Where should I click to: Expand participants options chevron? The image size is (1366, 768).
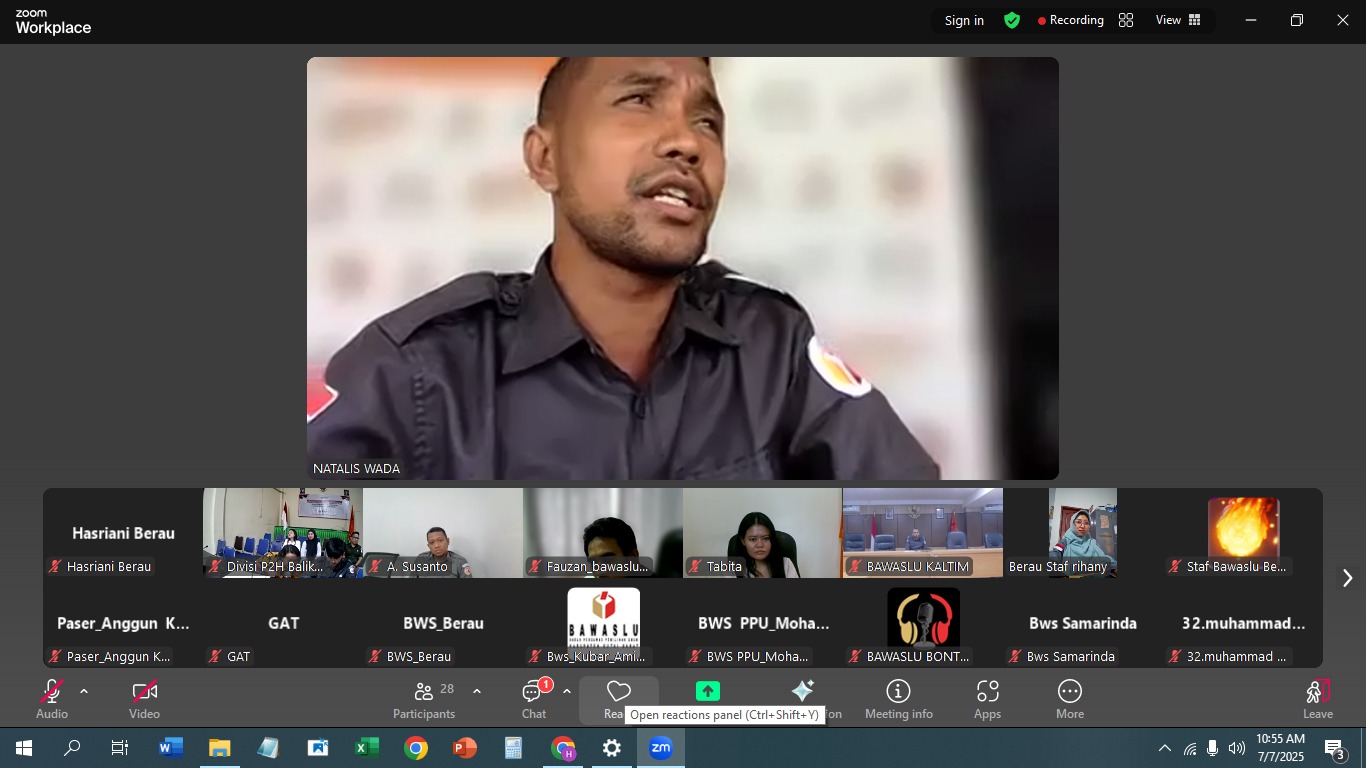[x=477, y=691]
